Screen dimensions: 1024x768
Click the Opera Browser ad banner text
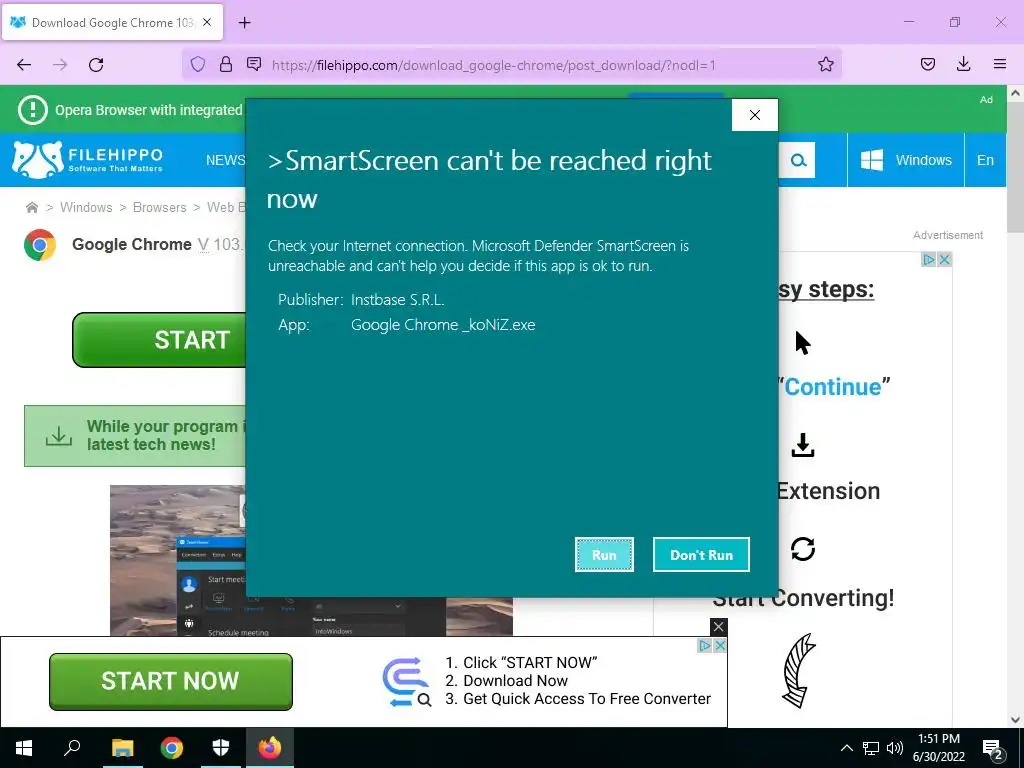(x=148, y=110)
